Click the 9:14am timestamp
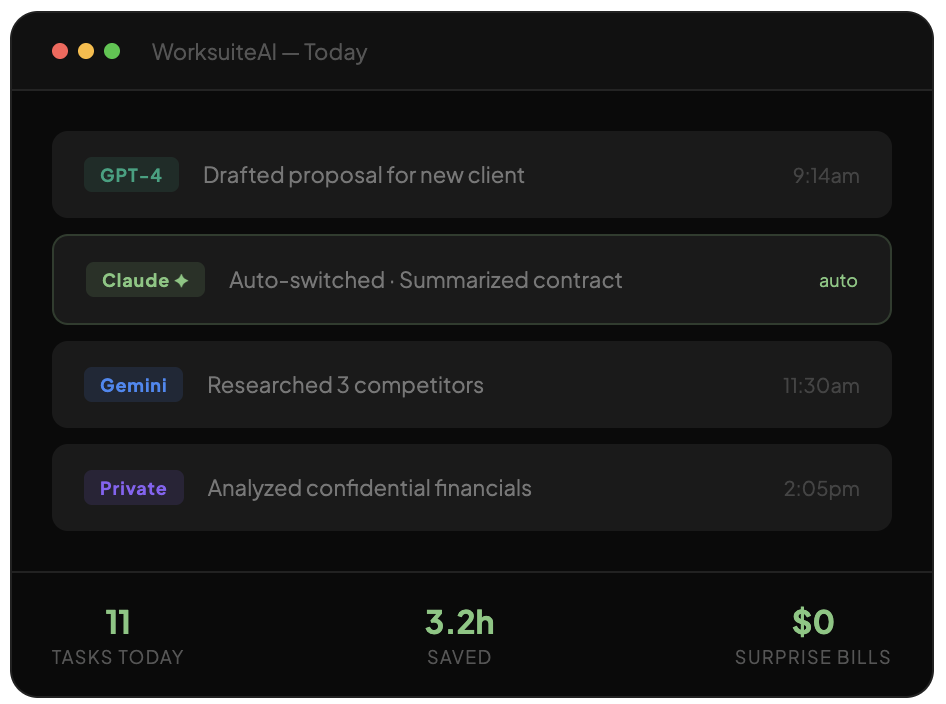This screenshot has height=704, width=946. tap(826, 176)
